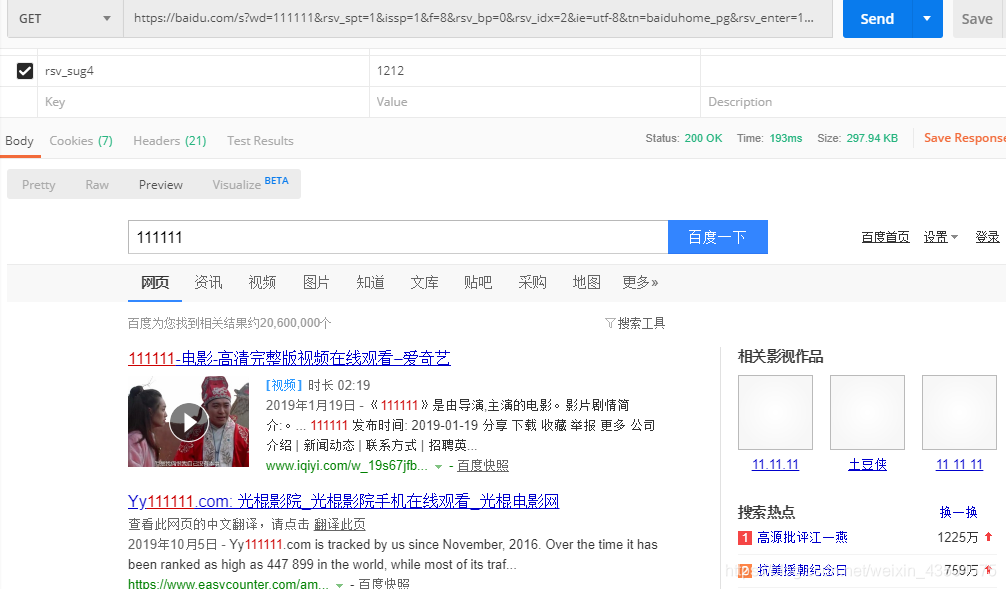The image size is (1006, 589).
Task: Open hot search 抗美援朝纪念日
Action: [x=802, y=570]
